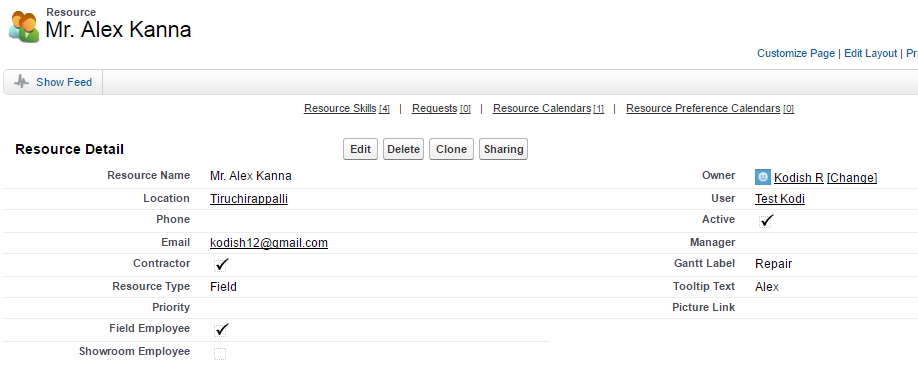Image resolution: width=918 pixels, height=378 pixels.
Task: Click the Delete button
Action: 403,149
